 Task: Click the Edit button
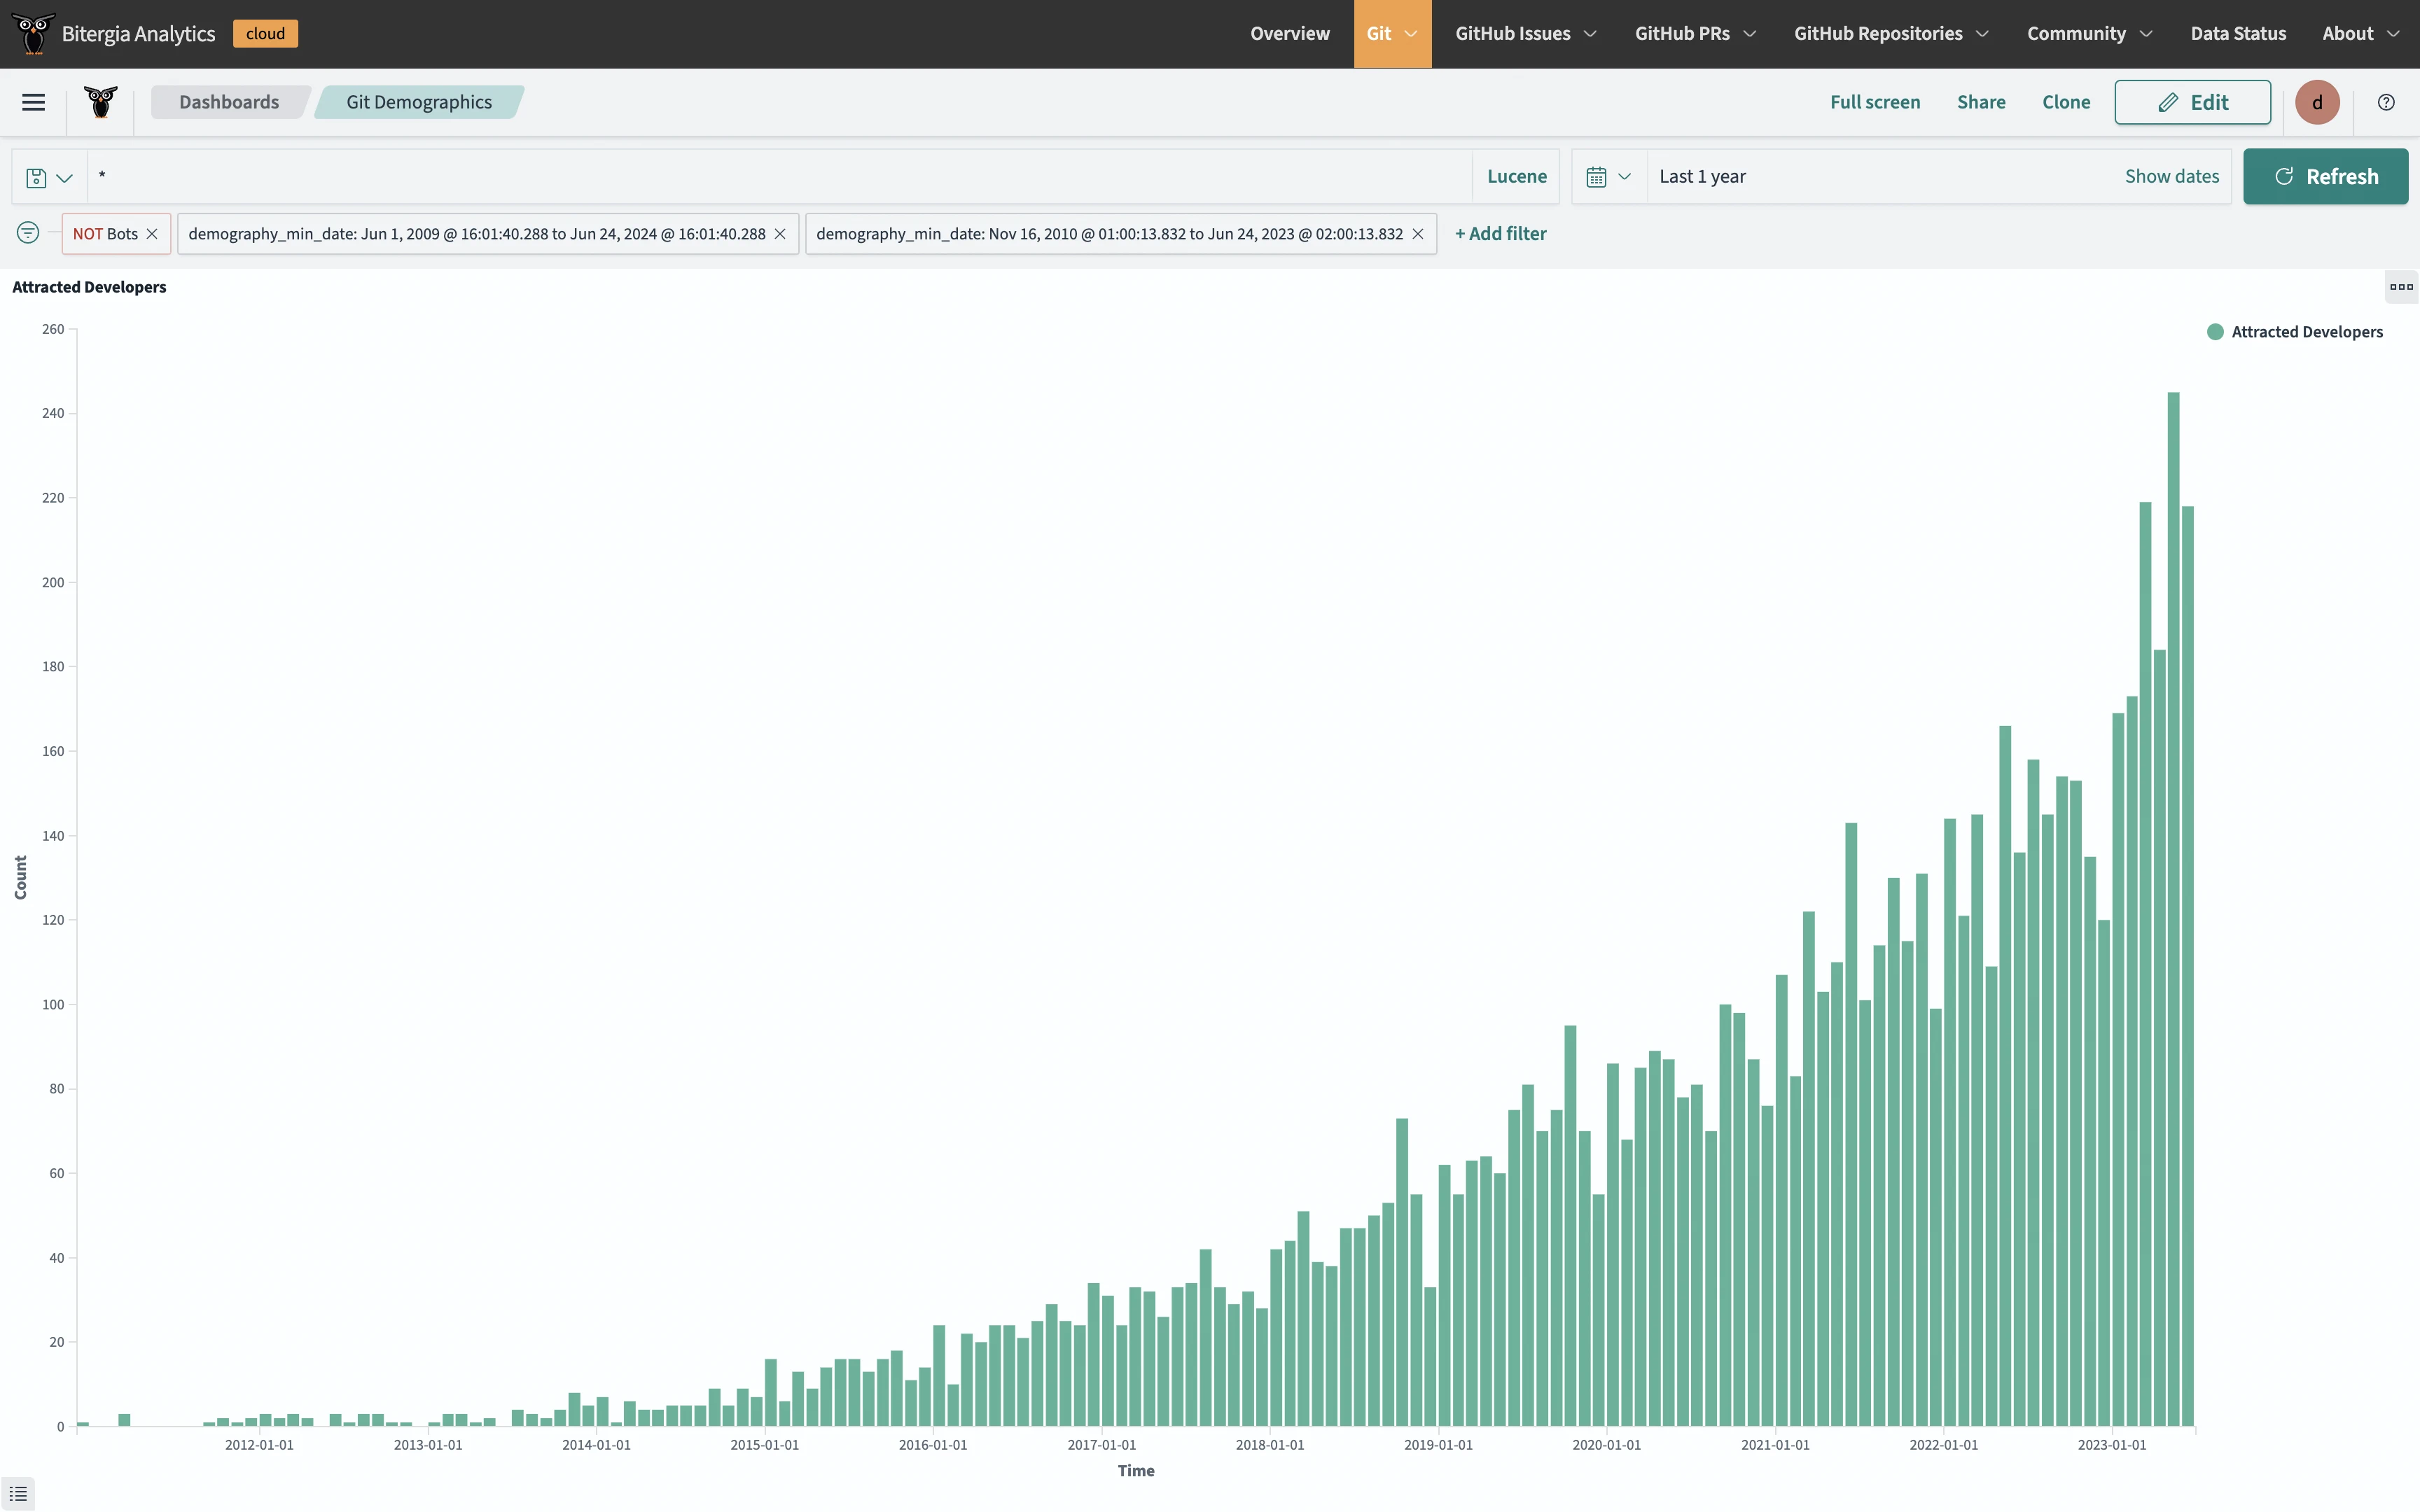tap(2193, 101)
